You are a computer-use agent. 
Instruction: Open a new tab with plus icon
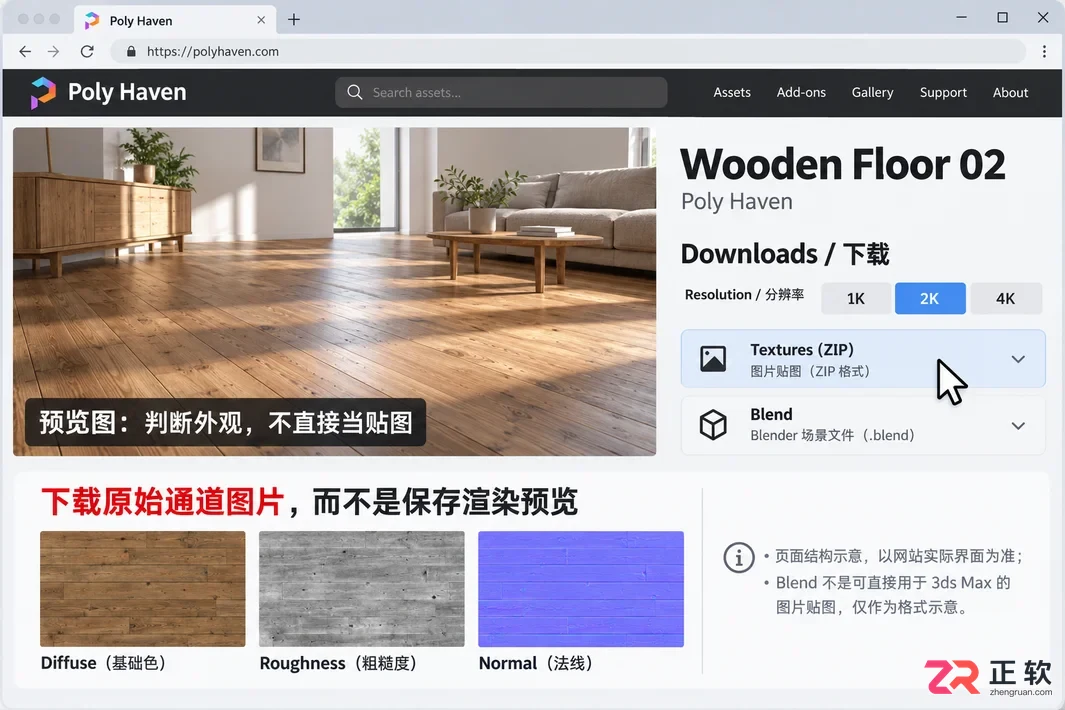click(293, 20)
